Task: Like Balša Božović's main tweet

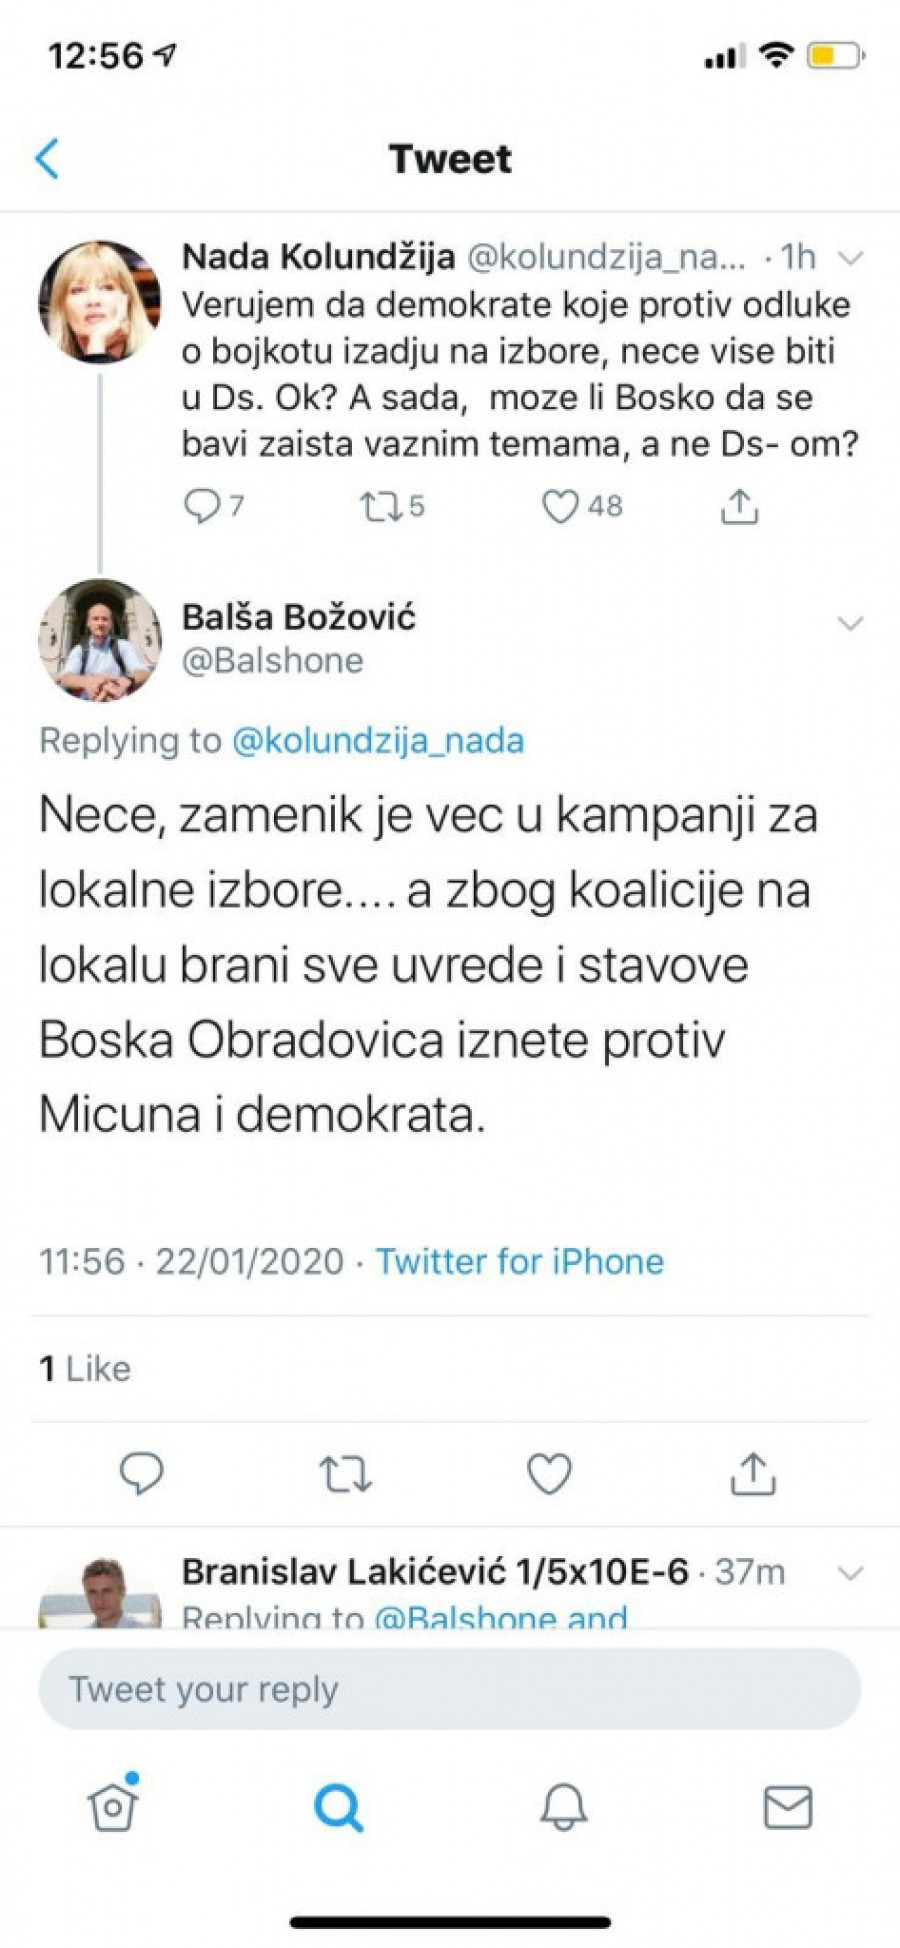Action: [549, 1473]
